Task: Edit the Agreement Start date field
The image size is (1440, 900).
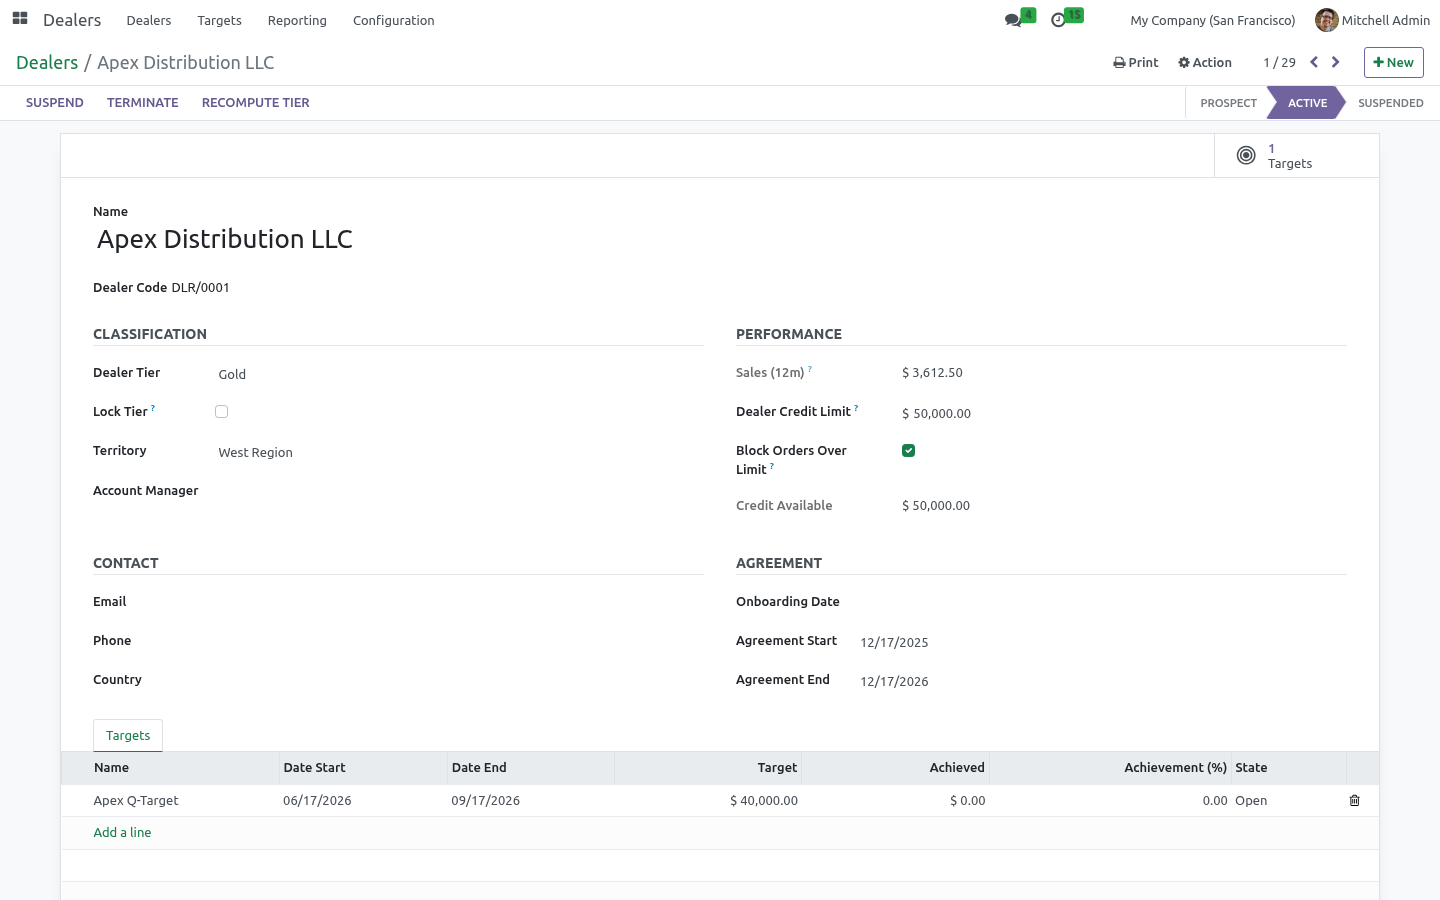Action: tap(1102, 642)
